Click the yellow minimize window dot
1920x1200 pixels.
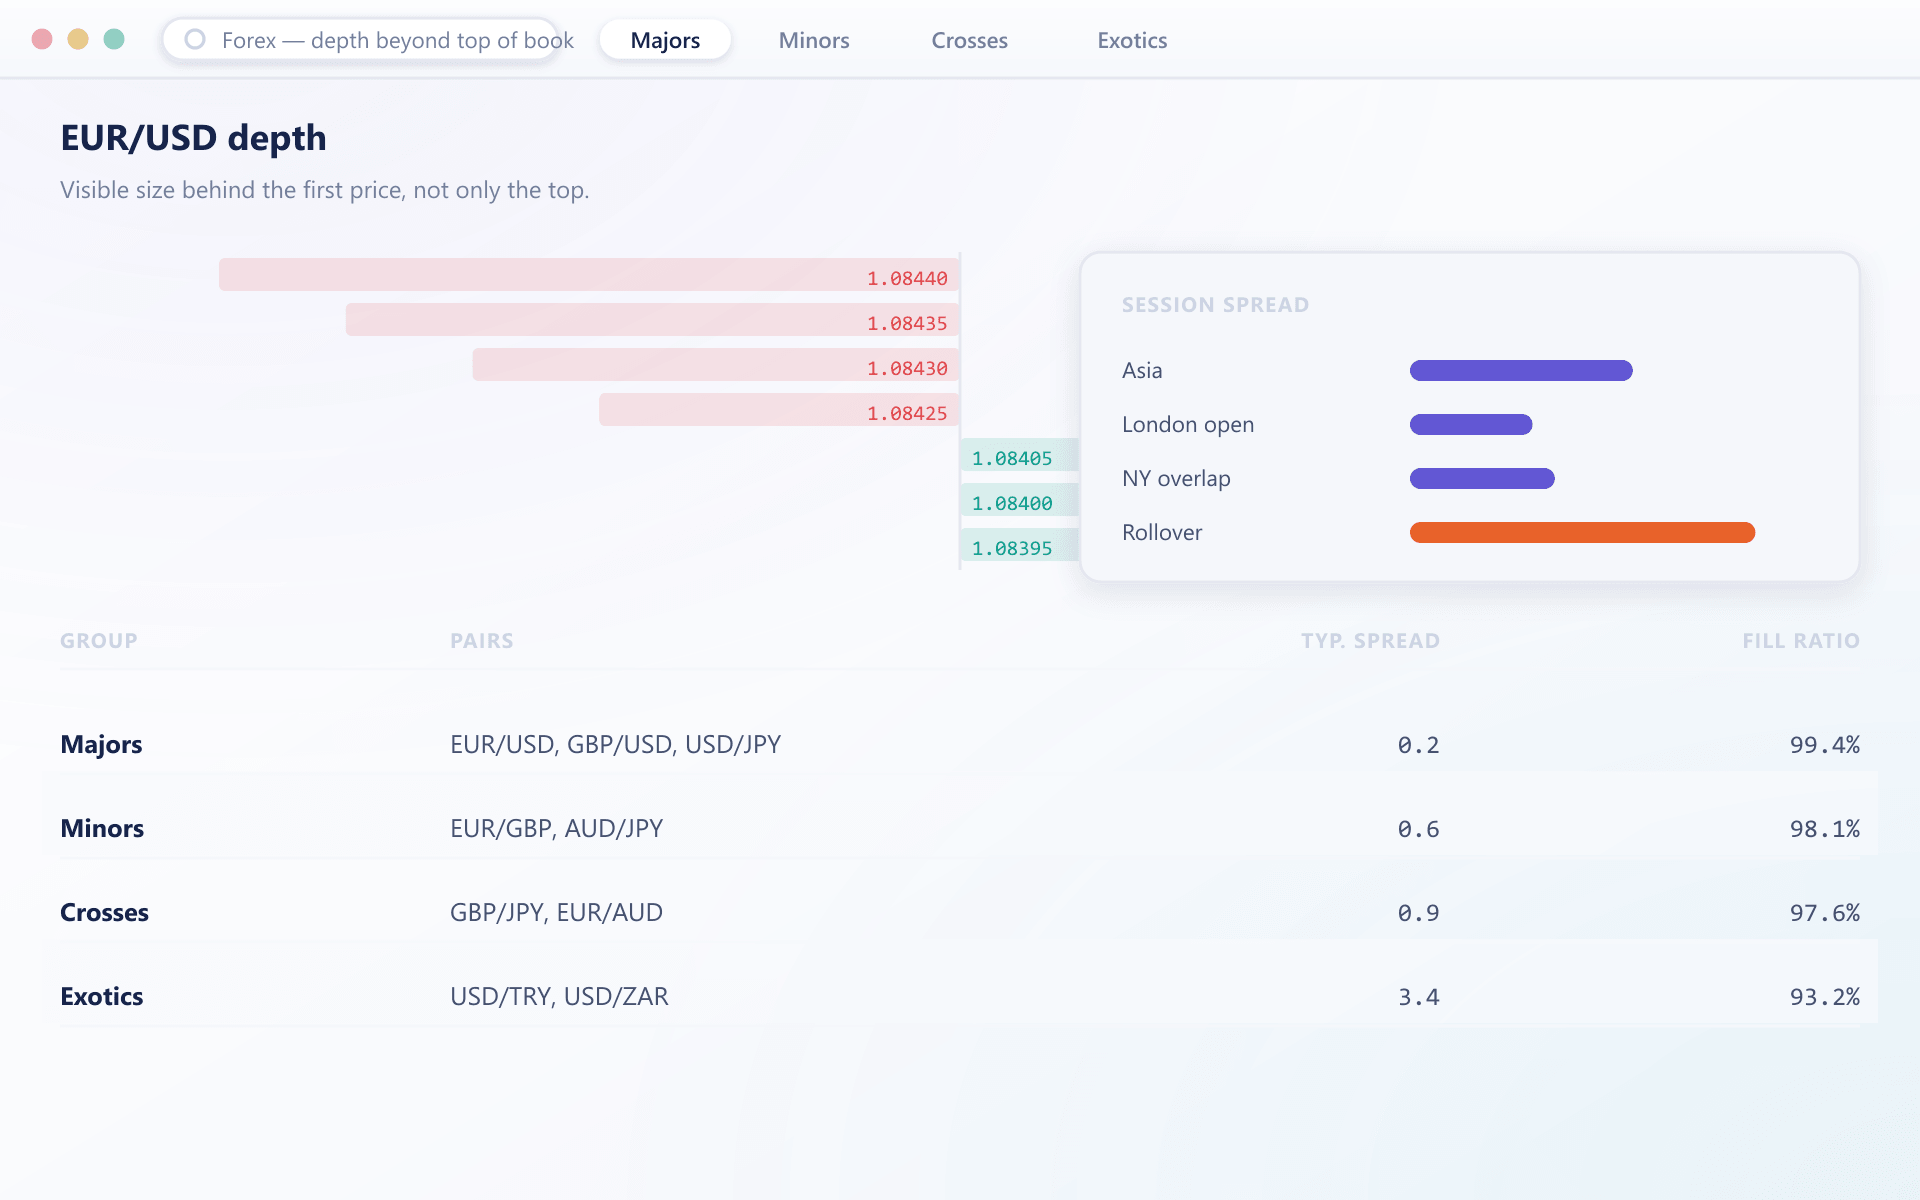tap(78, 39)
